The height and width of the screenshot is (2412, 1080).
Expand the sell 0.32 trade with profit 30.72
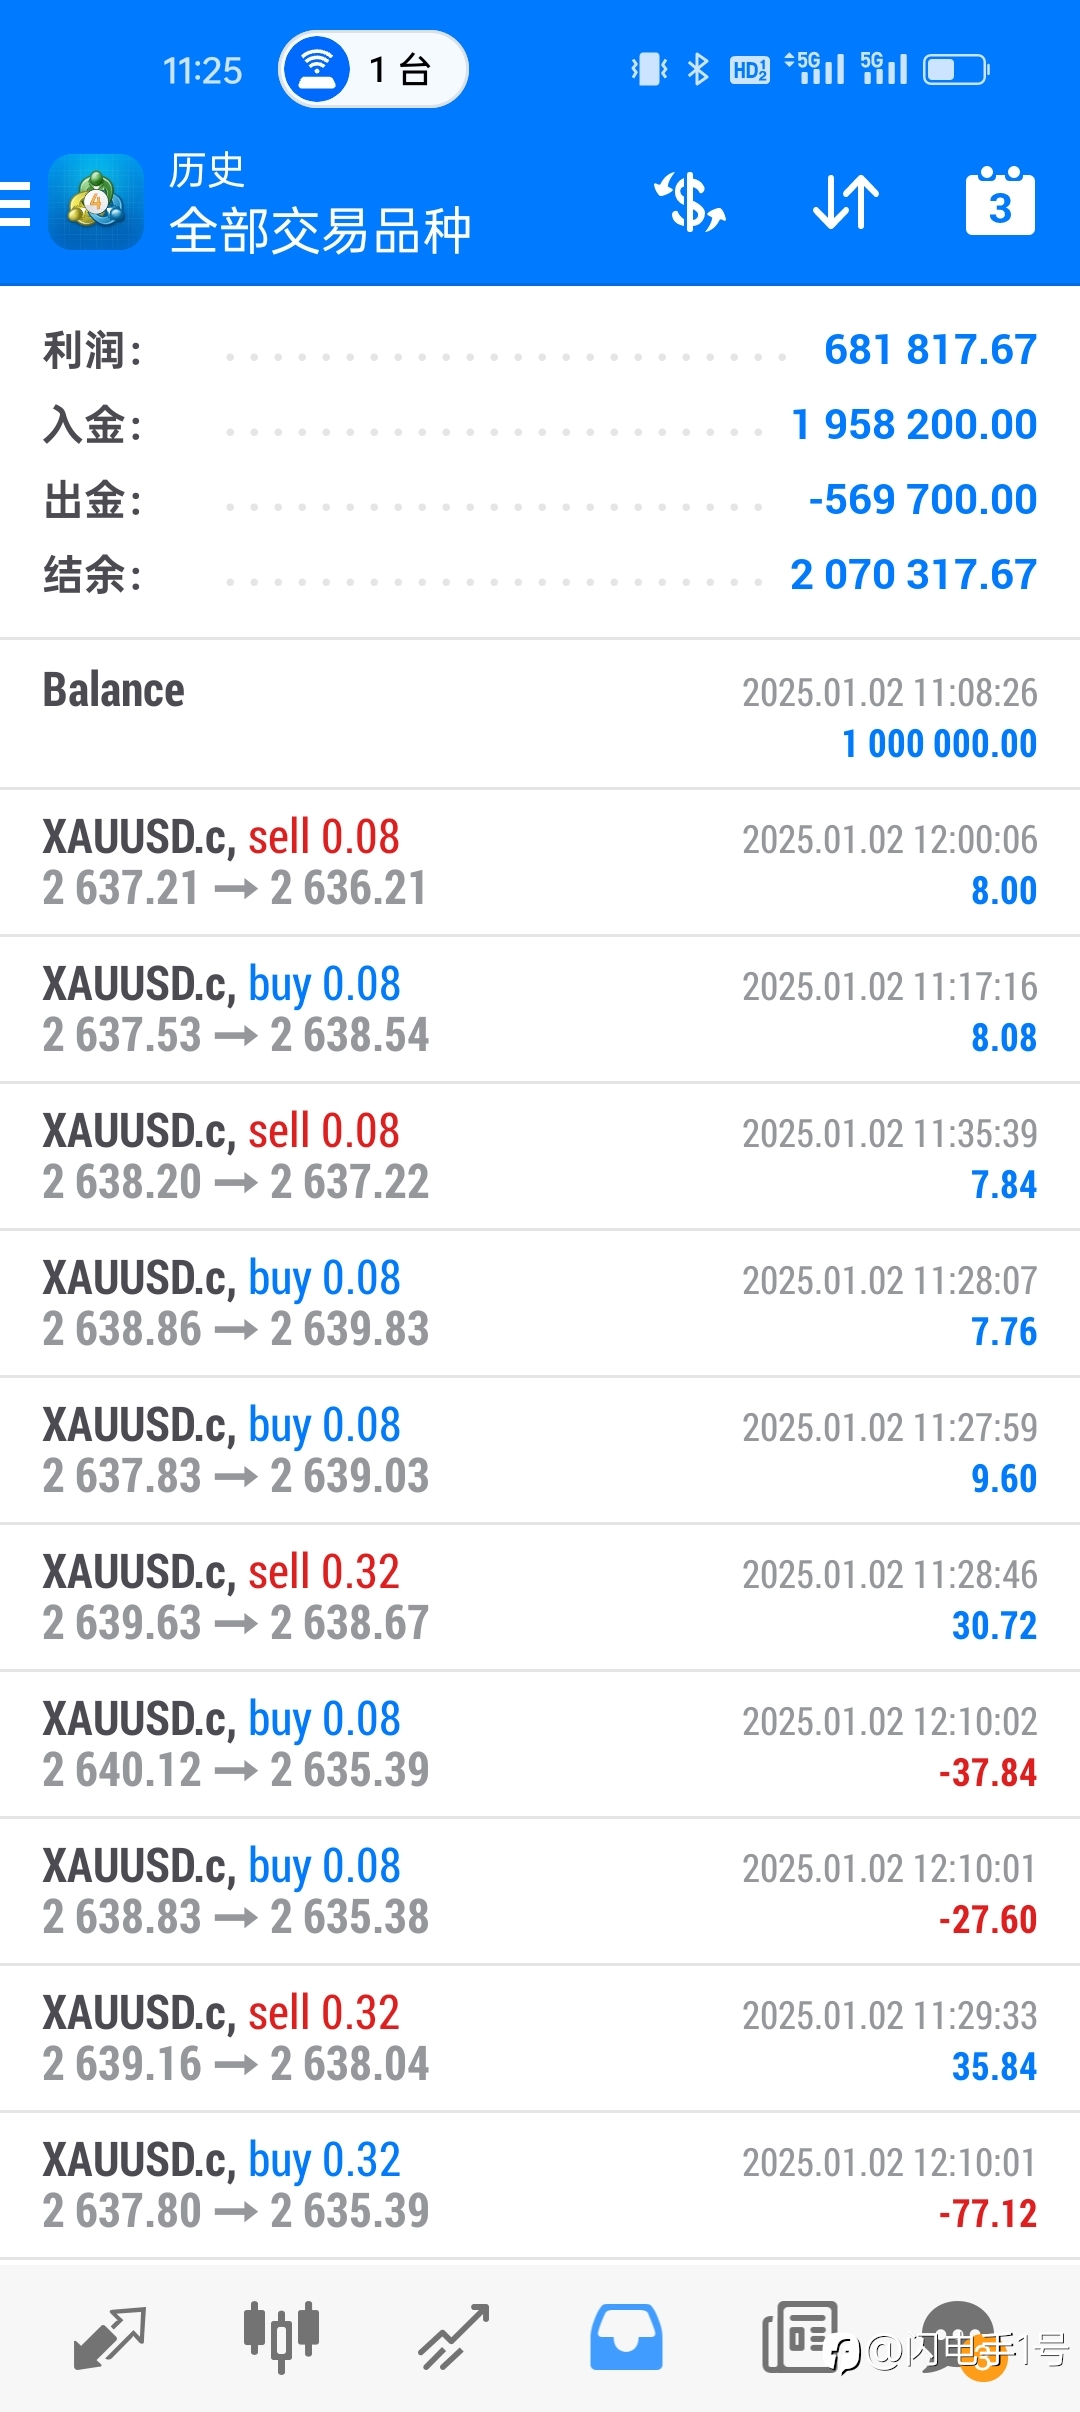[540, 1598]
